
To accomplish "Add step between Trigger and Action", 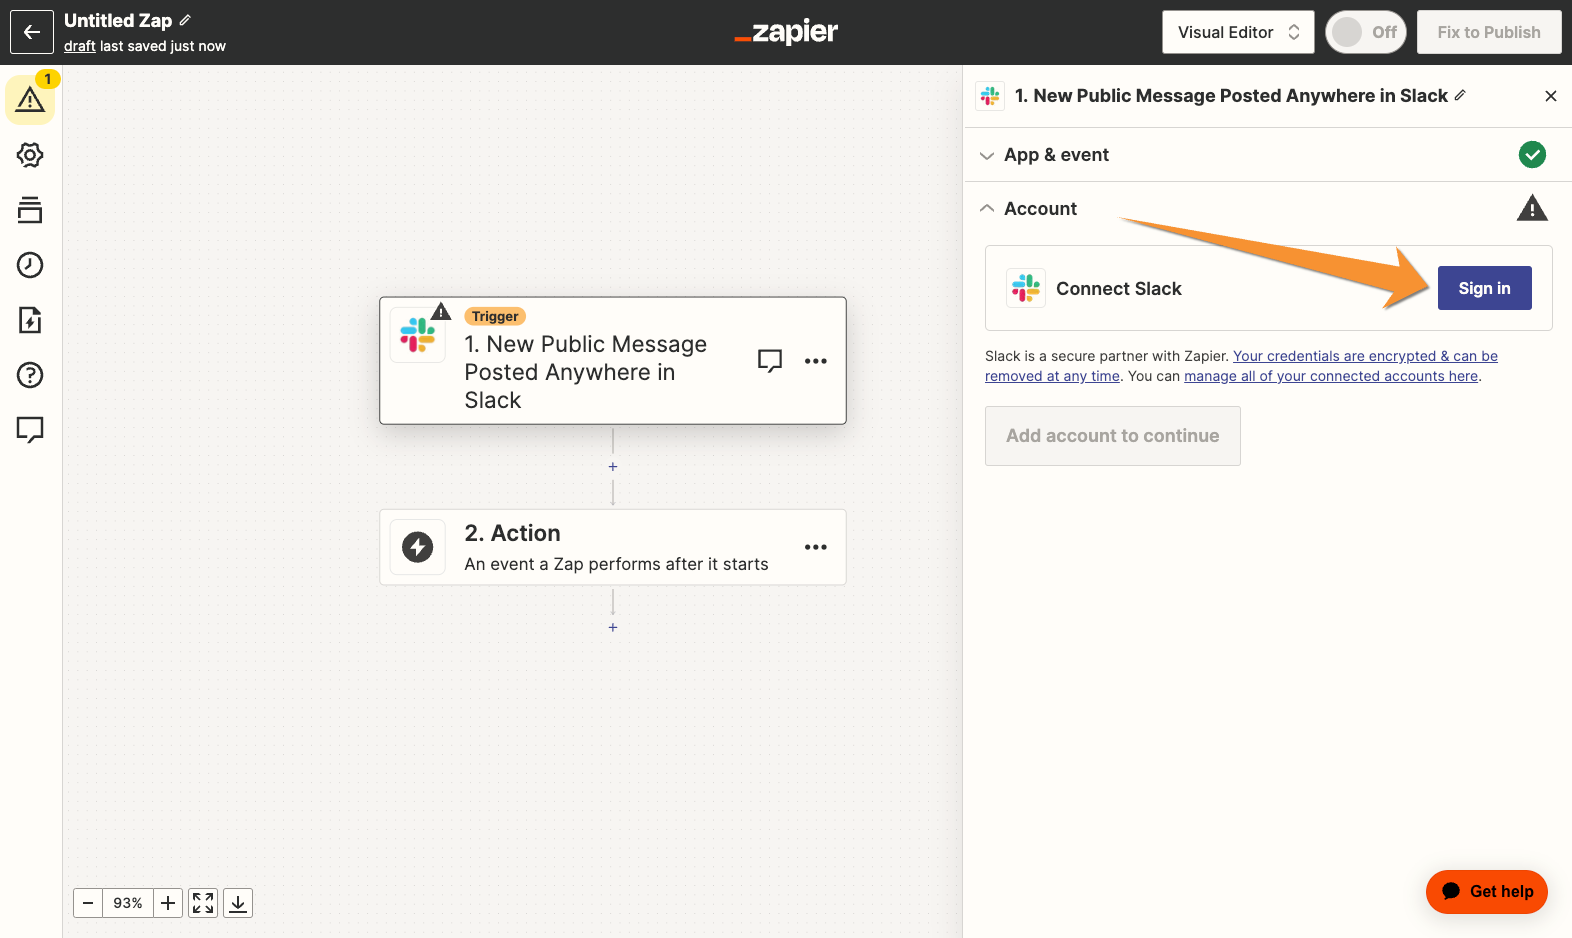I will [613, 467].
